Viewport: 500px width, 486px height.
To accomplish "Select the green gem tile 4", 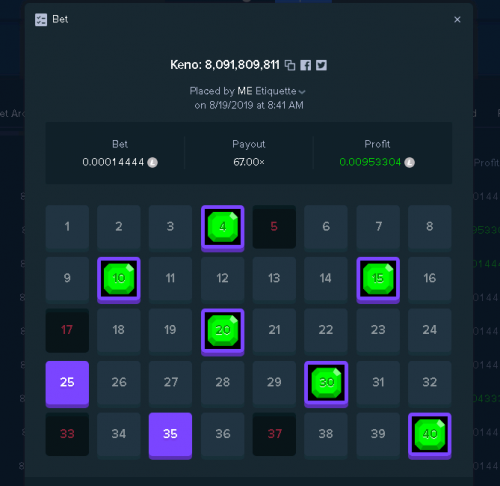I will tap(223, 228).
